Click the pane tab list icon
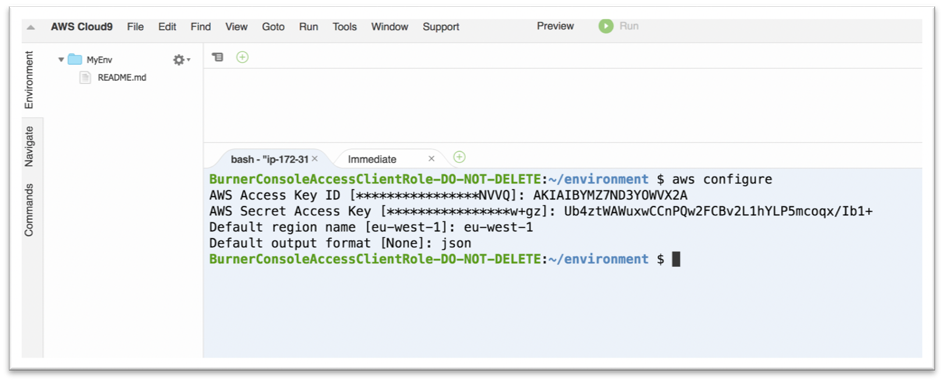 pyautogui.click(x=218, y=57)
